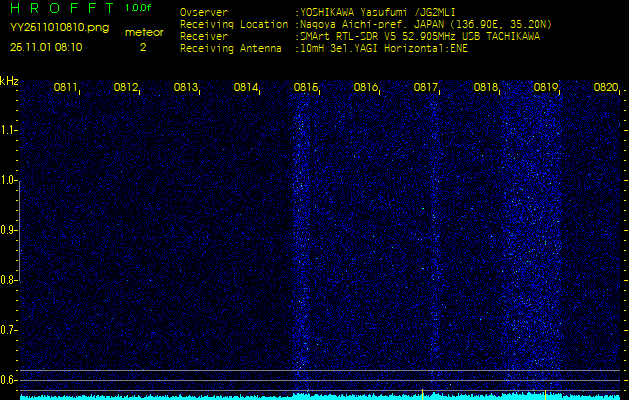Click the meteor count value 2
Viewport: 629px width, 400px height.
[143, 47]
